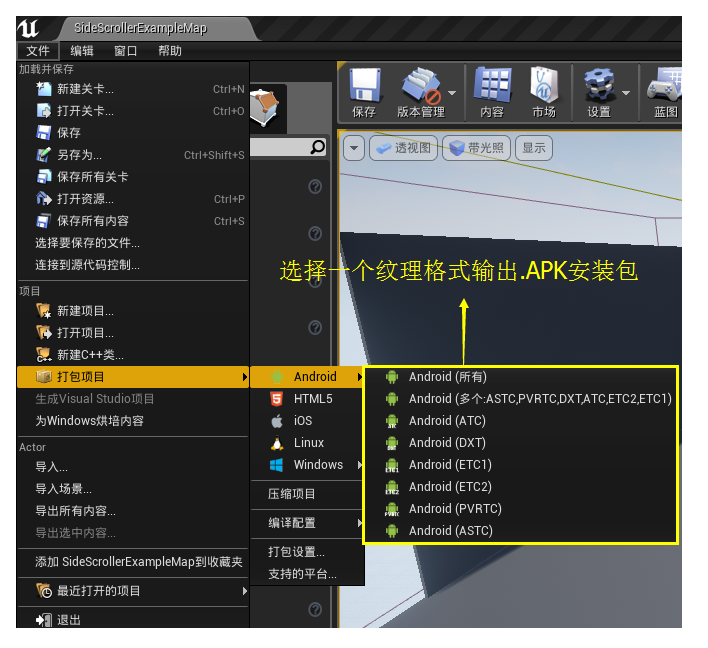Click the 保存所有内容 save all icon
Viewport: 708px width, 648px height.
click(44, 221)
